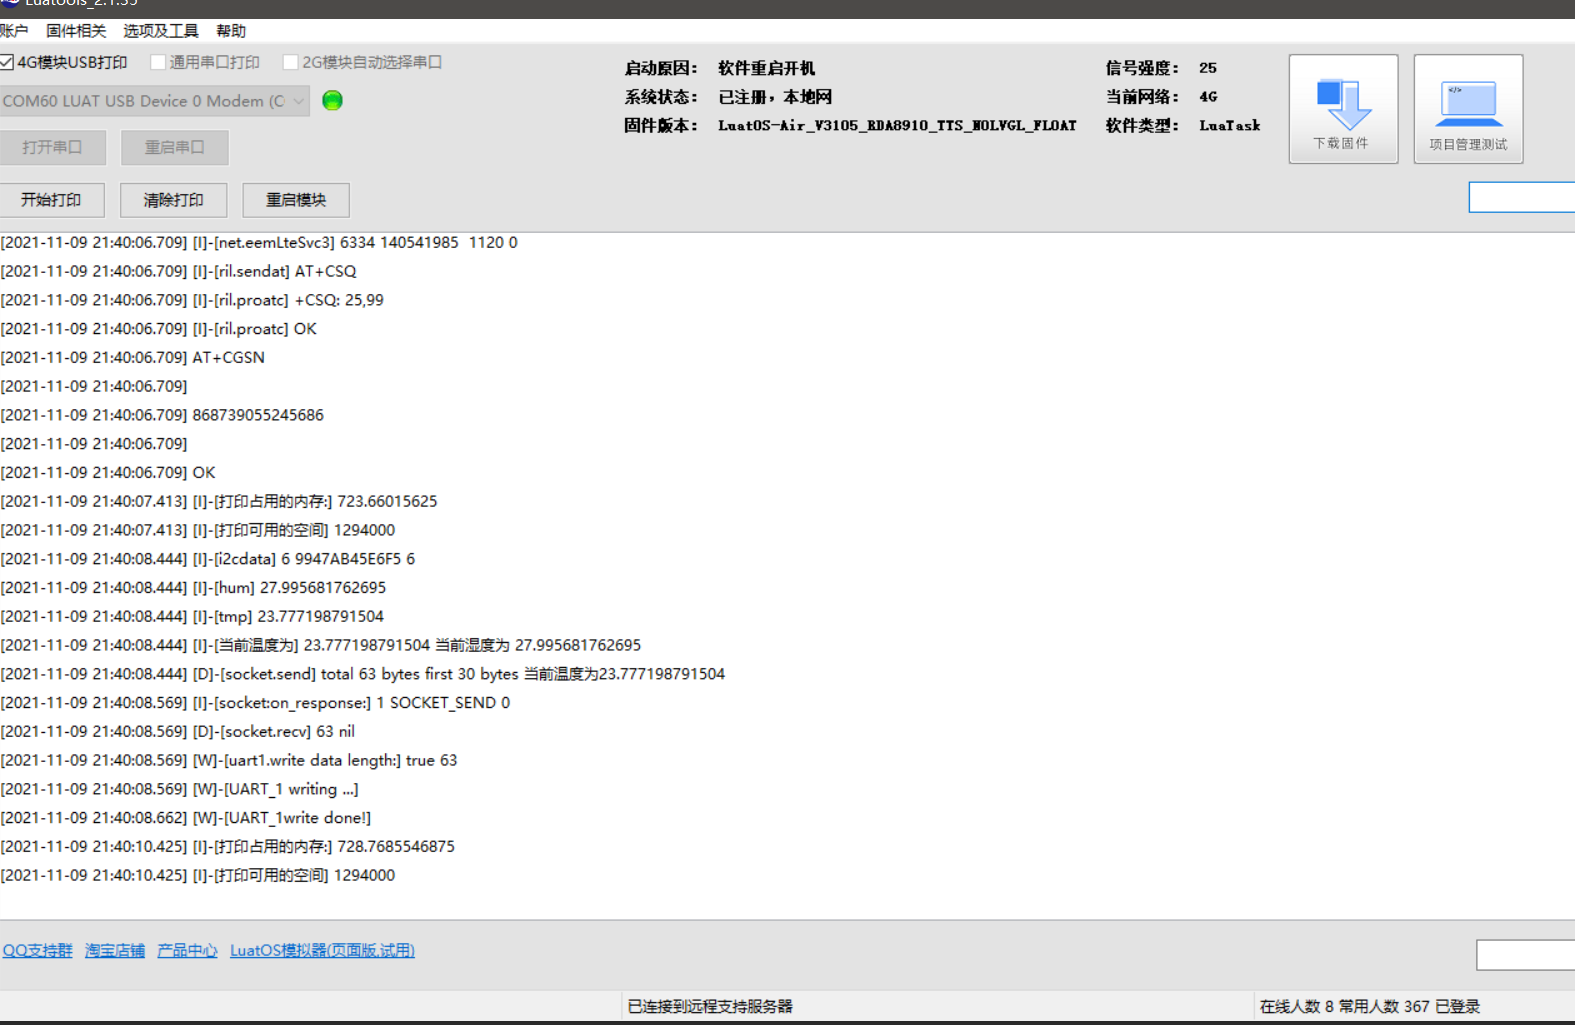Open the 淘宝店铺 link
Image resolution: width=1575 pixels, height=1025 pixels.
pos(115,950)
